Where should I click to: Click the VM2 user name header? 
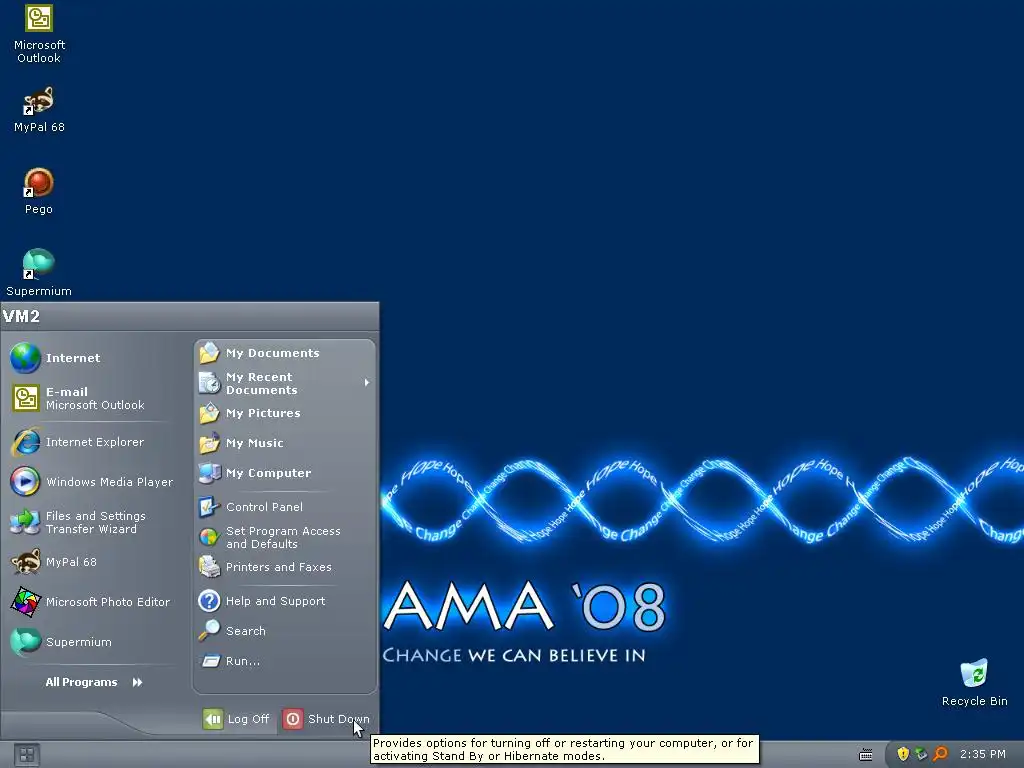point(22,317)
